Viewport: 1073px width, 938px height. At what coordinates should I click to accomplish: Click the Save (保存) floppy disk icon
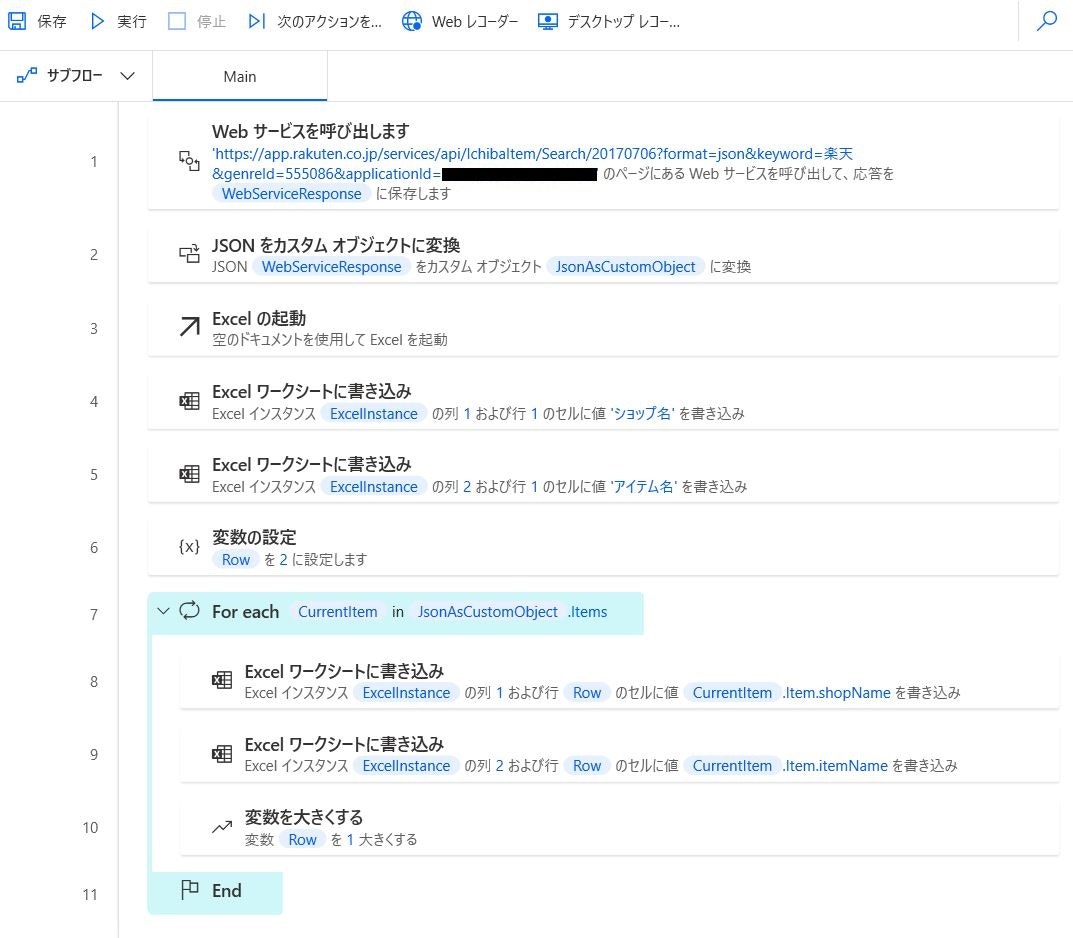click(17, 21)
